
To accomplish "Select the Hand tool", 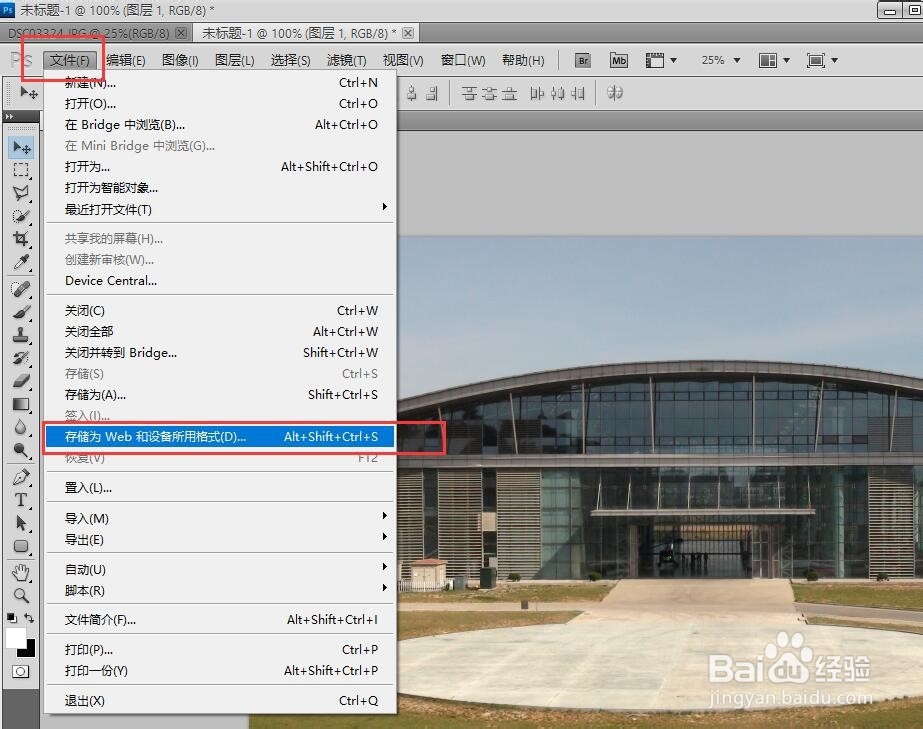I will [x=21, y=572].
